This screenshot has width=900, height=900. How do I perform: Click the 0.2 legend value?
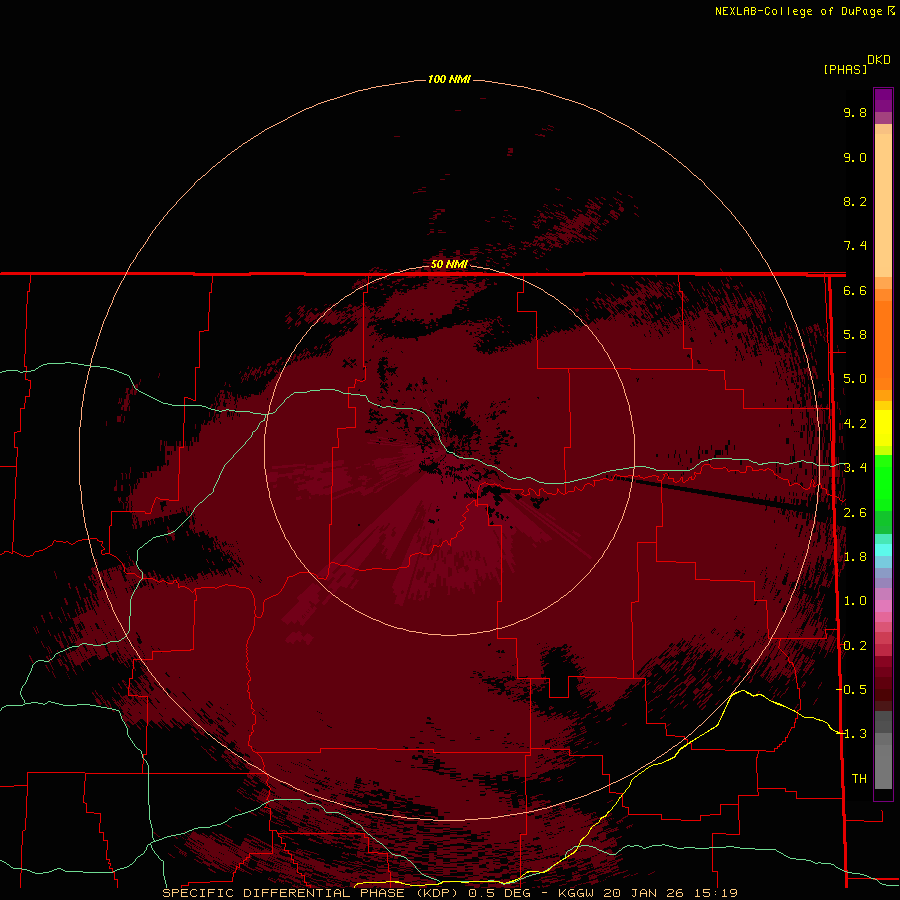click(855, 646)
